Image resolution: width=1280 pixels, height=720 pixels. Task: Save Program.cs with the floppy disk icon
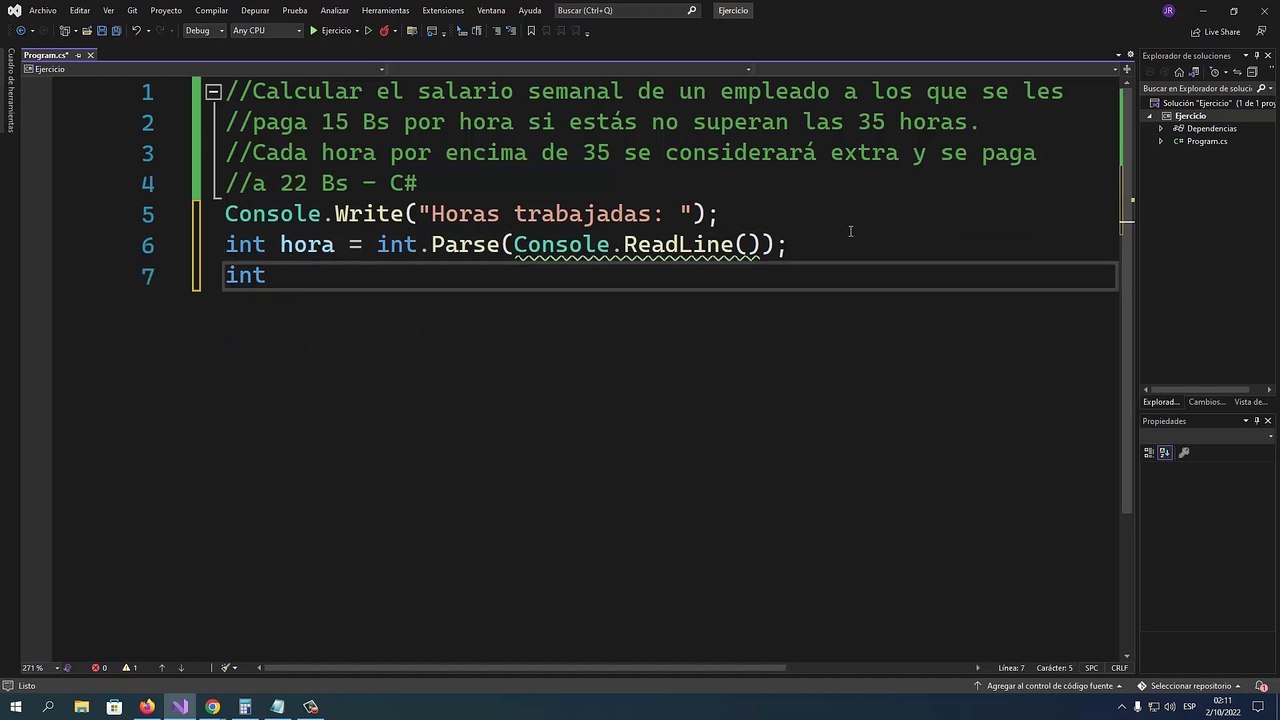tap(101, 31)
